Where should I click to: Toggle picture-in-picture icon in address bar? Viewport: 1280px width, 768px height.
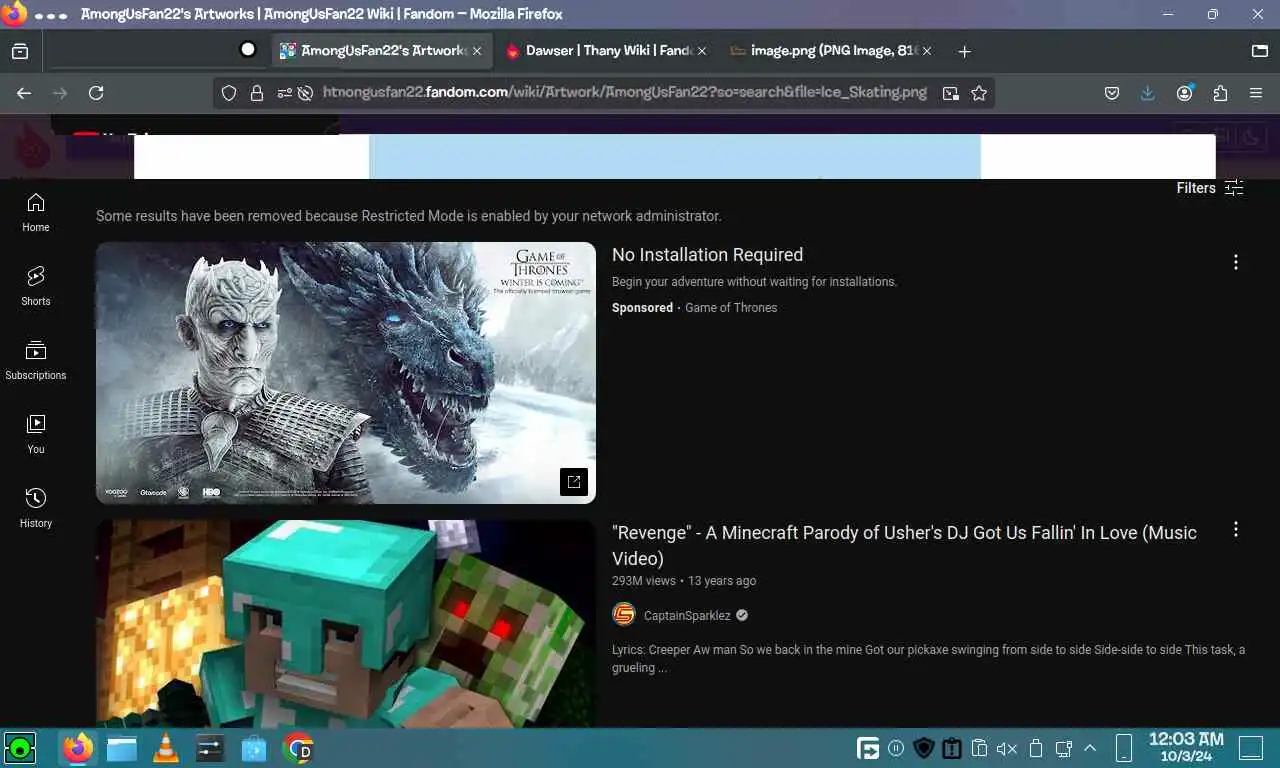click(x=951, y=93)
